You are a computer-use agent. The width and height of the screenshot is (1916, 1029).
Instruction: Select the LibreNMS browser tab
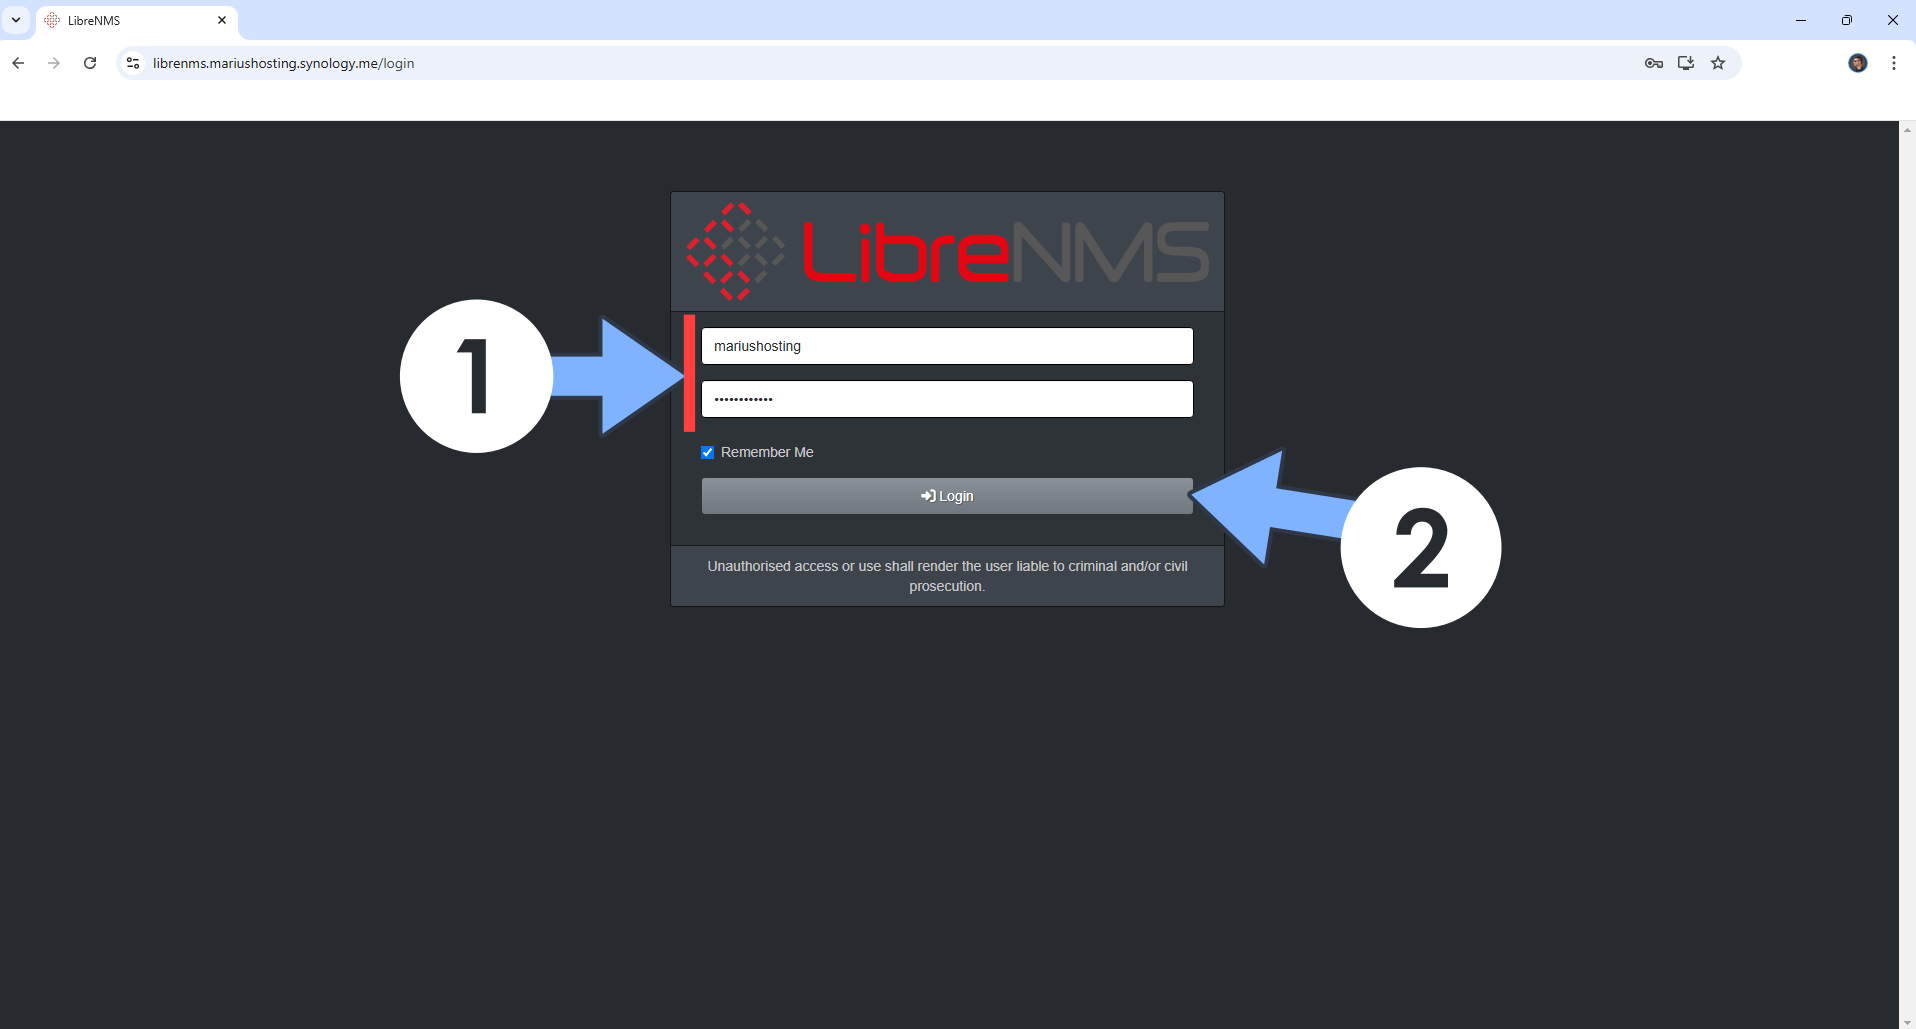[x=136, y=20]
